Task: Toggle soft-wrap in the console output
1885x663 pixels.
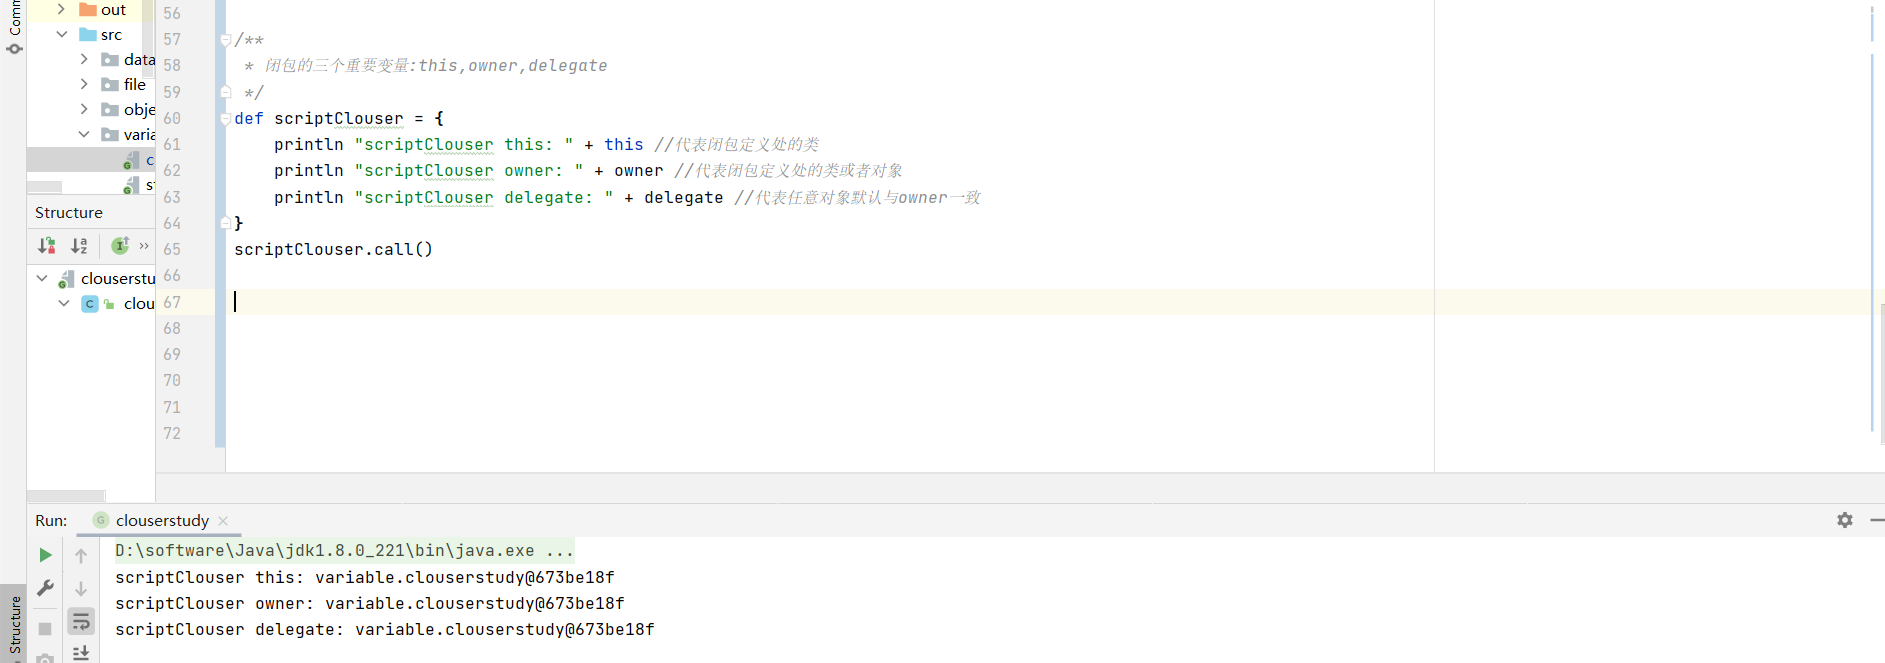Action: (x=81, y=622)
